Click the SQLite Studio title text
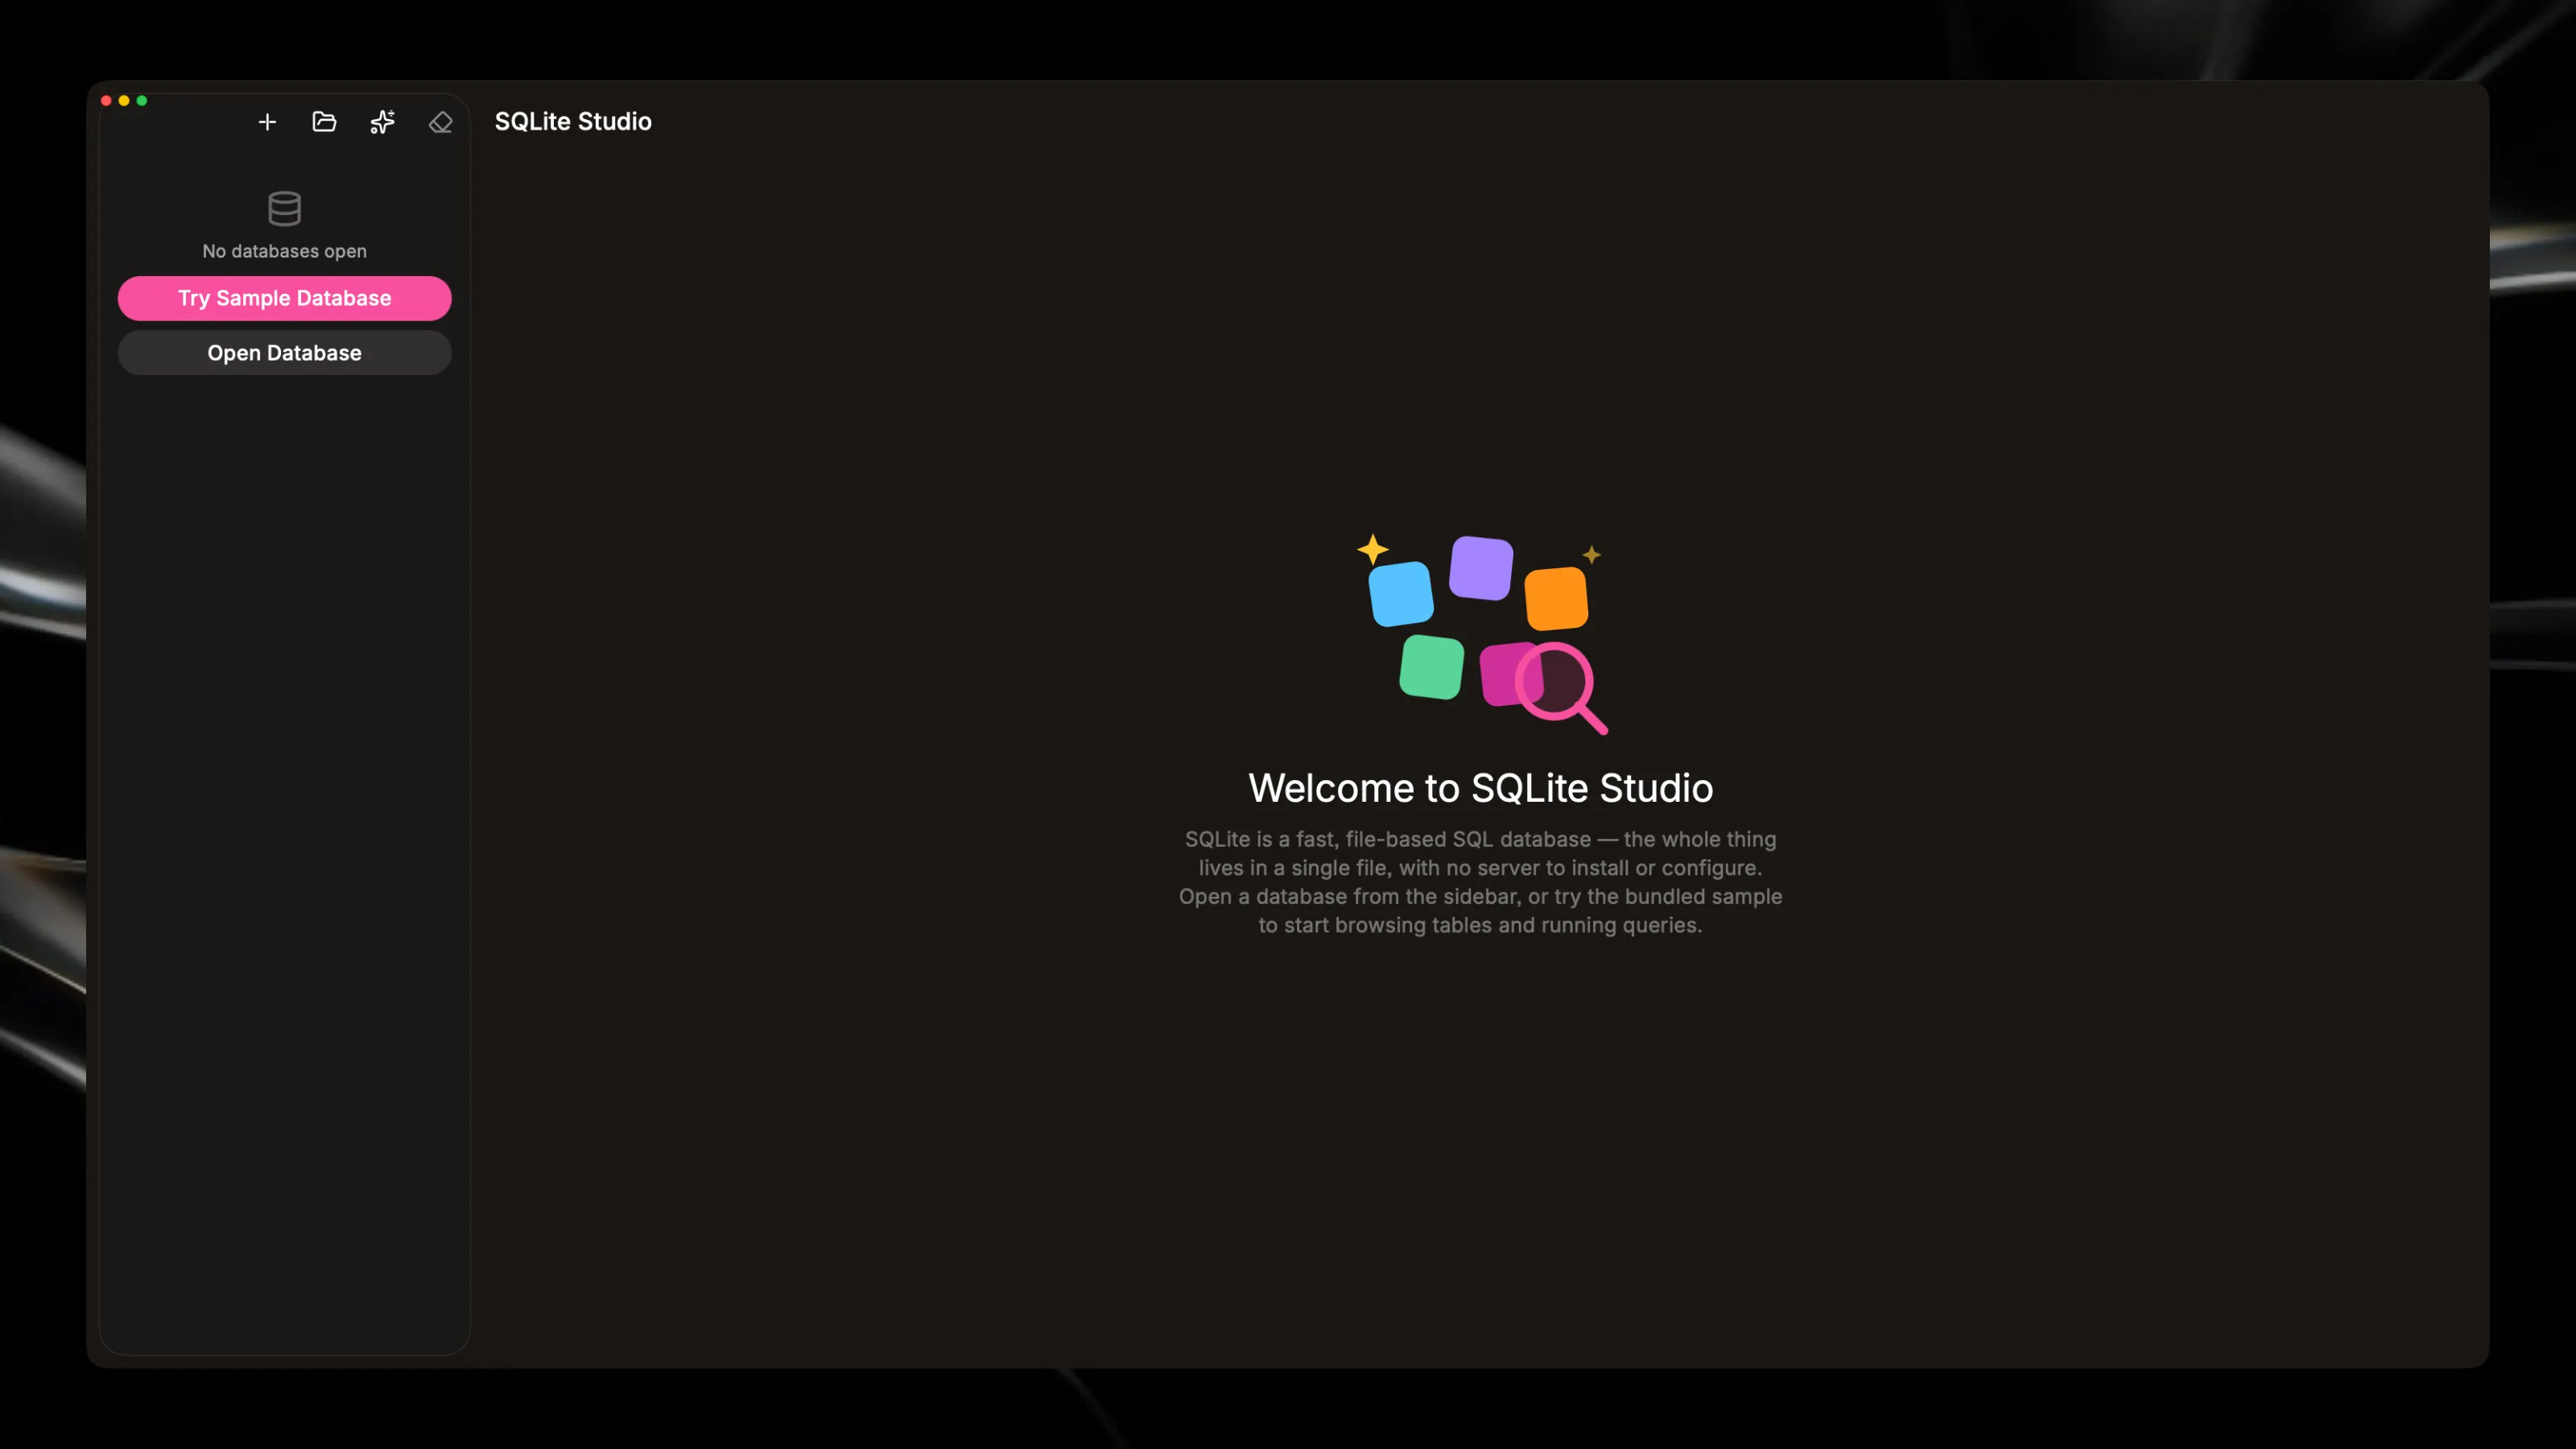The image size is (2576, 1449). click(573, 122)
